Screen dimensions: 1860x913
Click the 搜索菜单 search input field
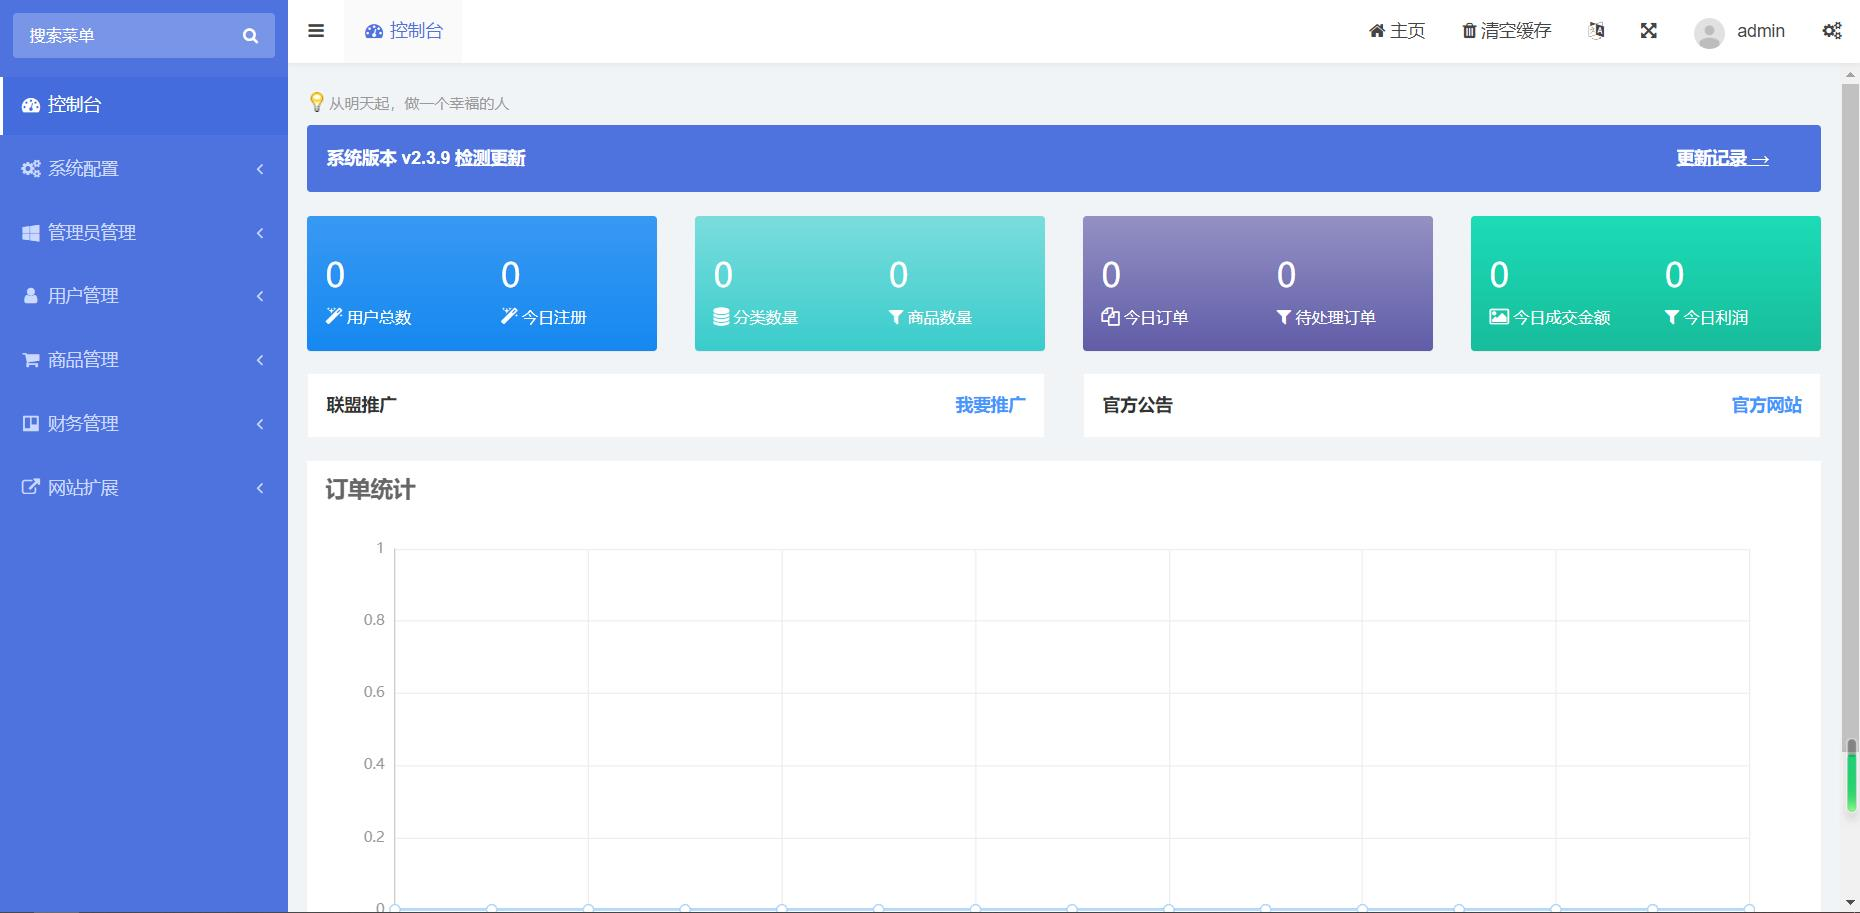[125, 36]
